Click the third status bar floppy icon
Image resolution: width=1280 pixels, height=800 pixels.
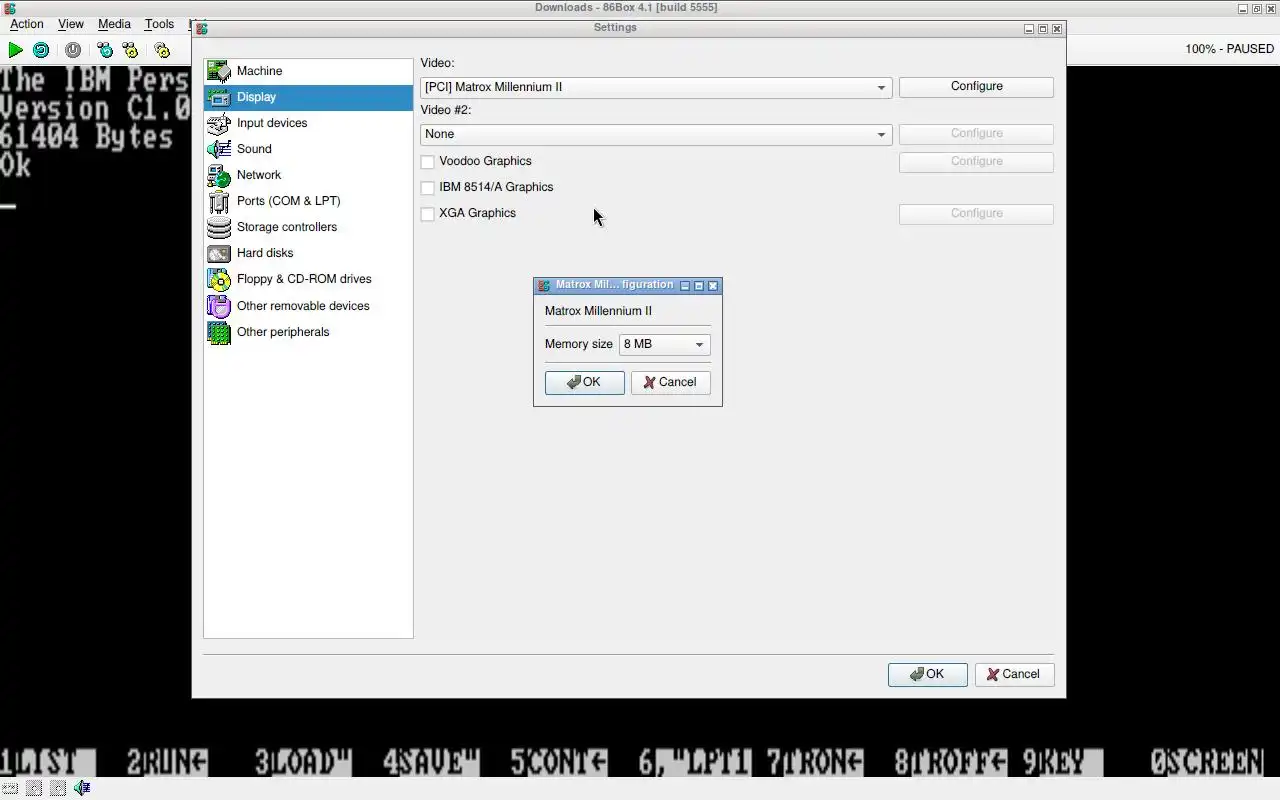coord(58,788)
